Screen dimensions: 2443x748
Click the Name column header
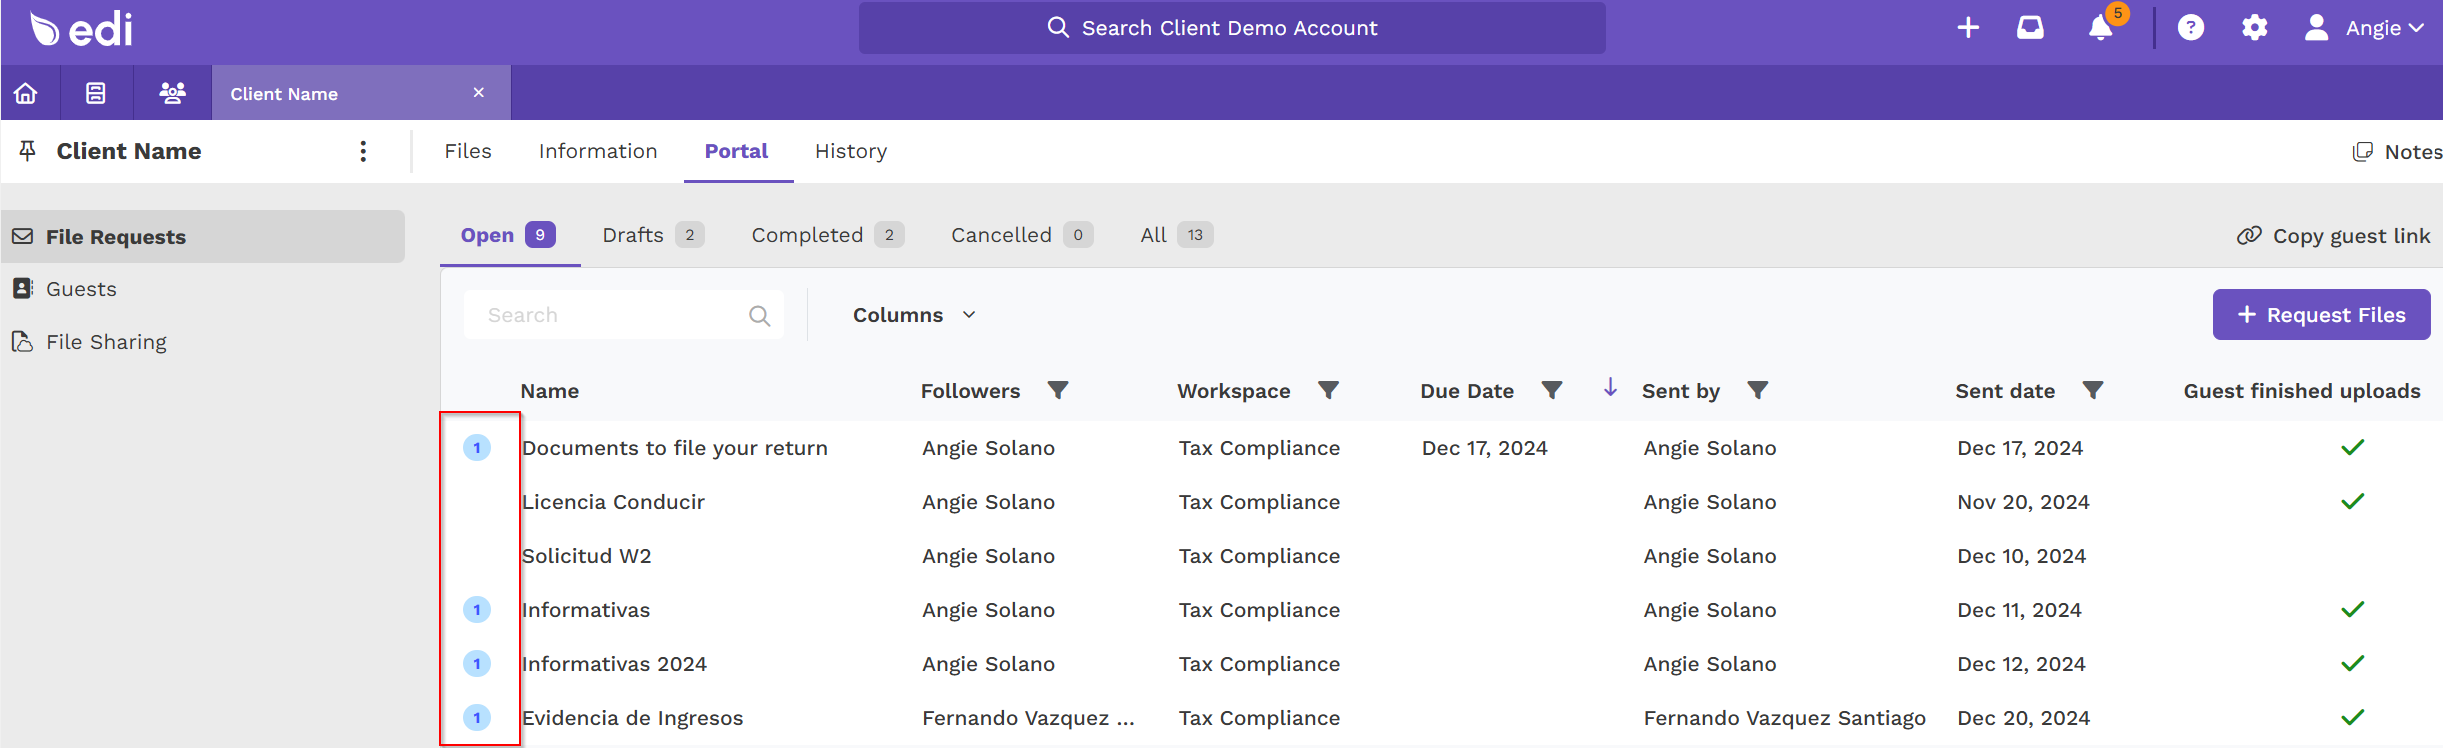point(550,391)
